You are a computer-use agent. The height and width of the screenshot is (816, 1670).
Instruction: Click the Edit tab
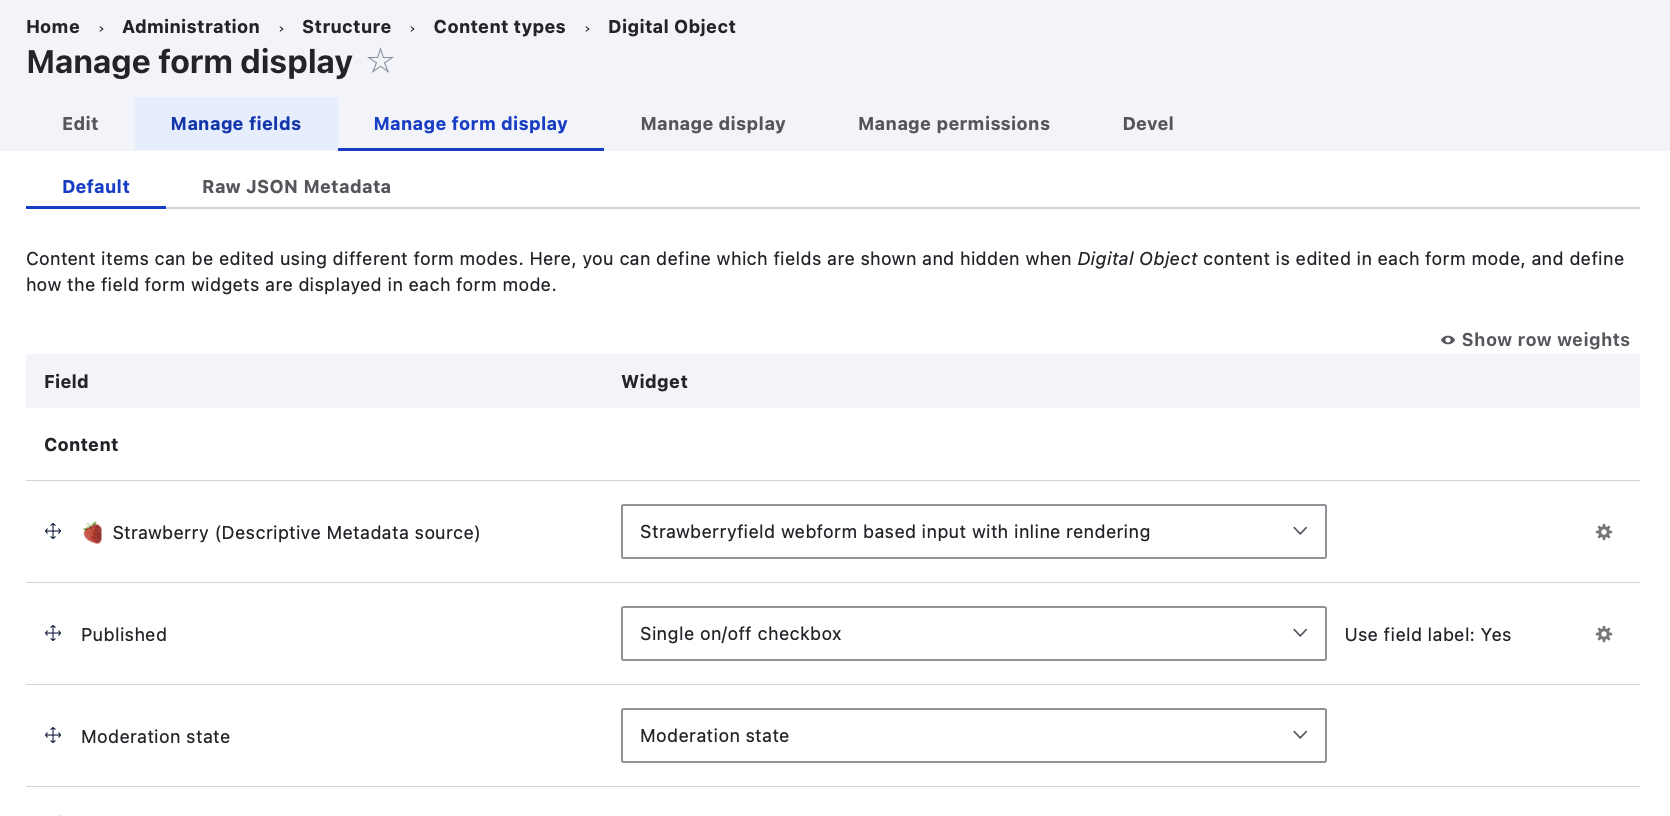tap(80, 124)
